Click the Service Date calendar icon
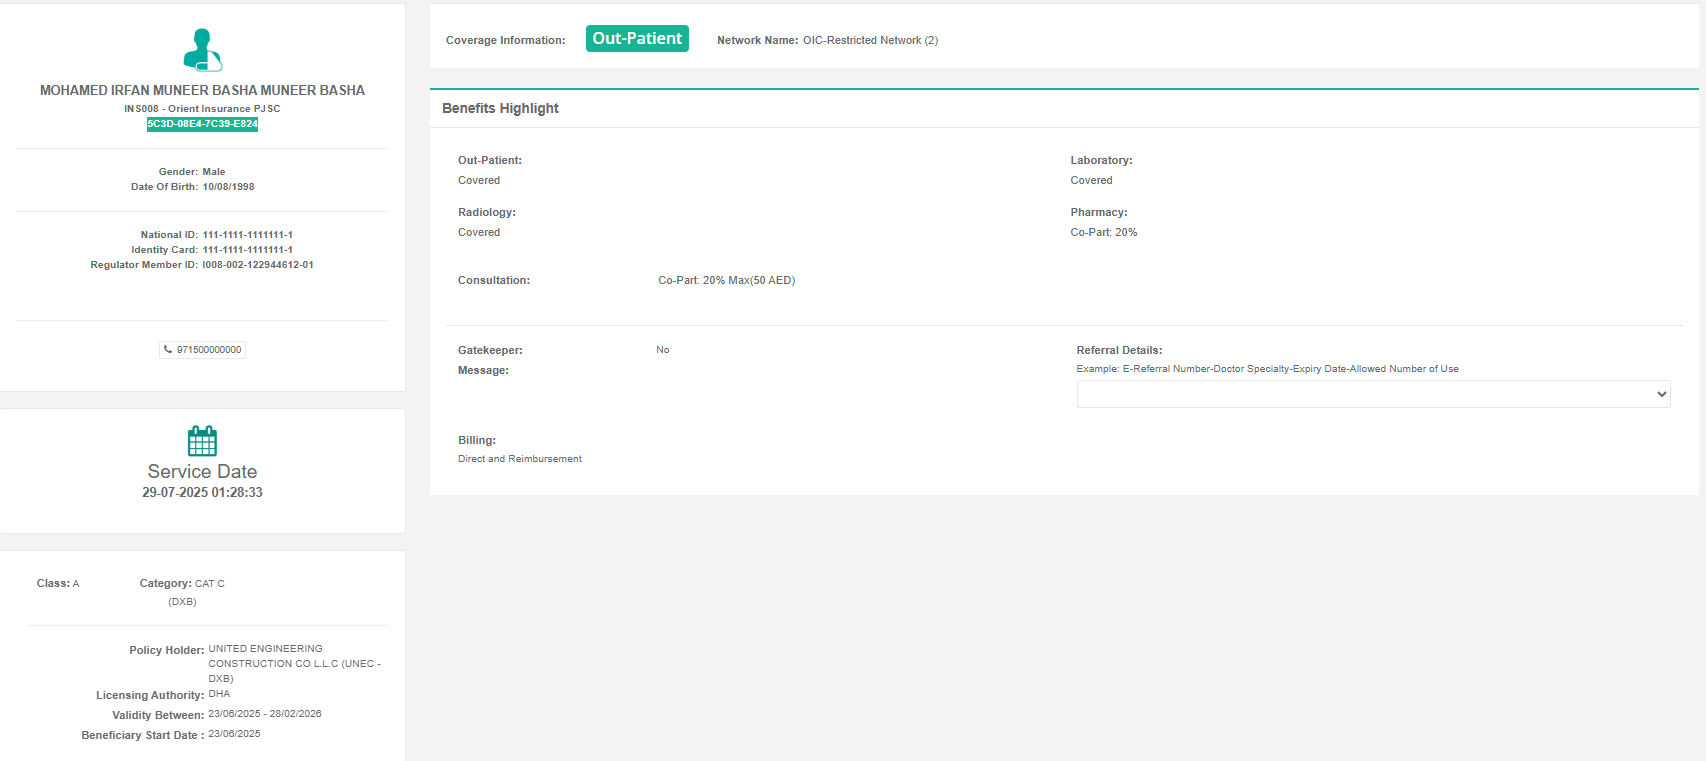This screenshot has height=761, width=1706. point(202,441)
